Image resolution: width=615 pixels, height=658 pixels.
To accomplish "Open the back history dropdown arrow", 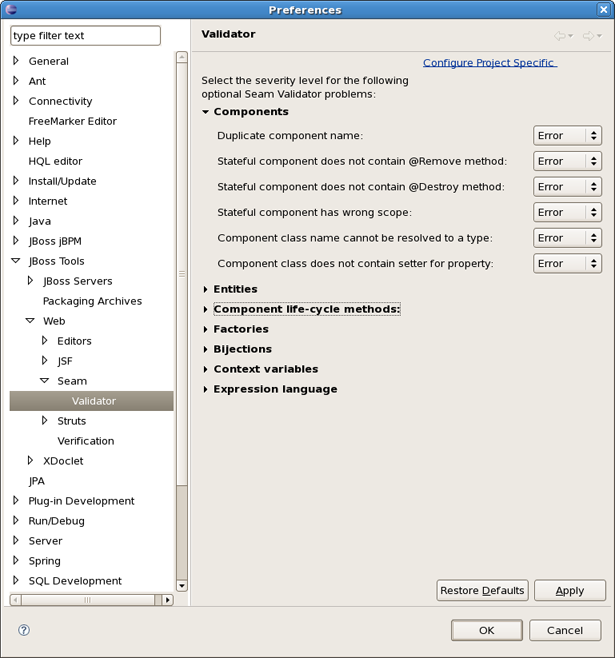I will click(571, 36).
